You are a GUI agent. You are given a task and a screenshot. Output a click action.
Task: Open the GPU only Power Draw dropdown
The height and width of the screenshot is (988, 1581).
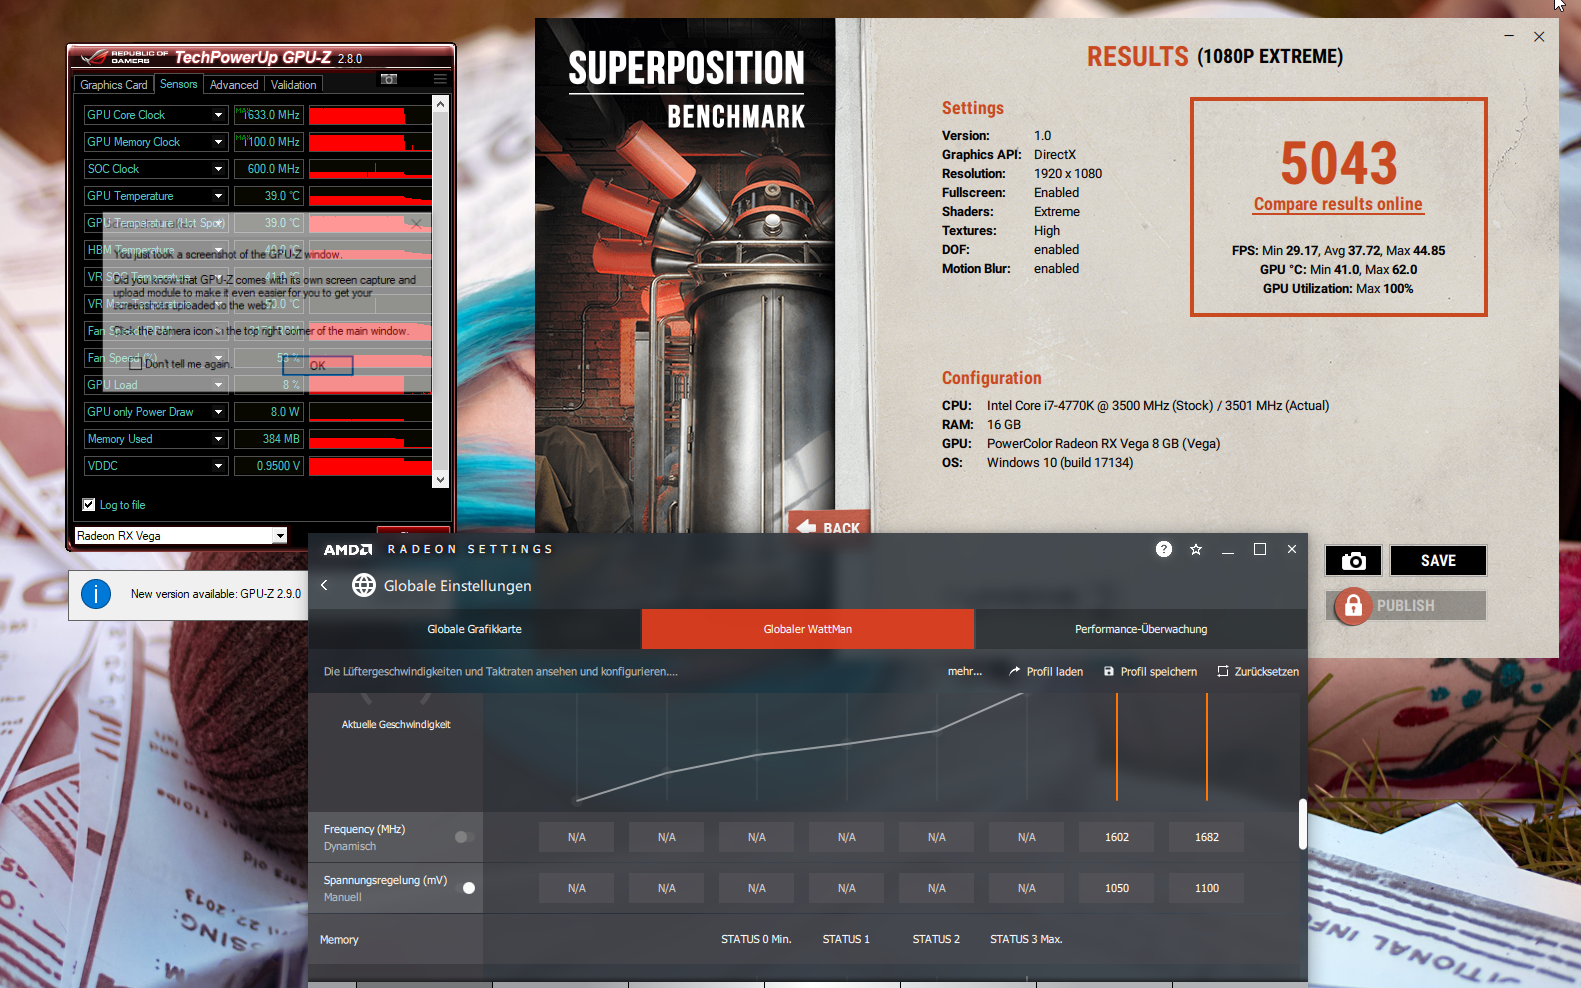[218, 412]
